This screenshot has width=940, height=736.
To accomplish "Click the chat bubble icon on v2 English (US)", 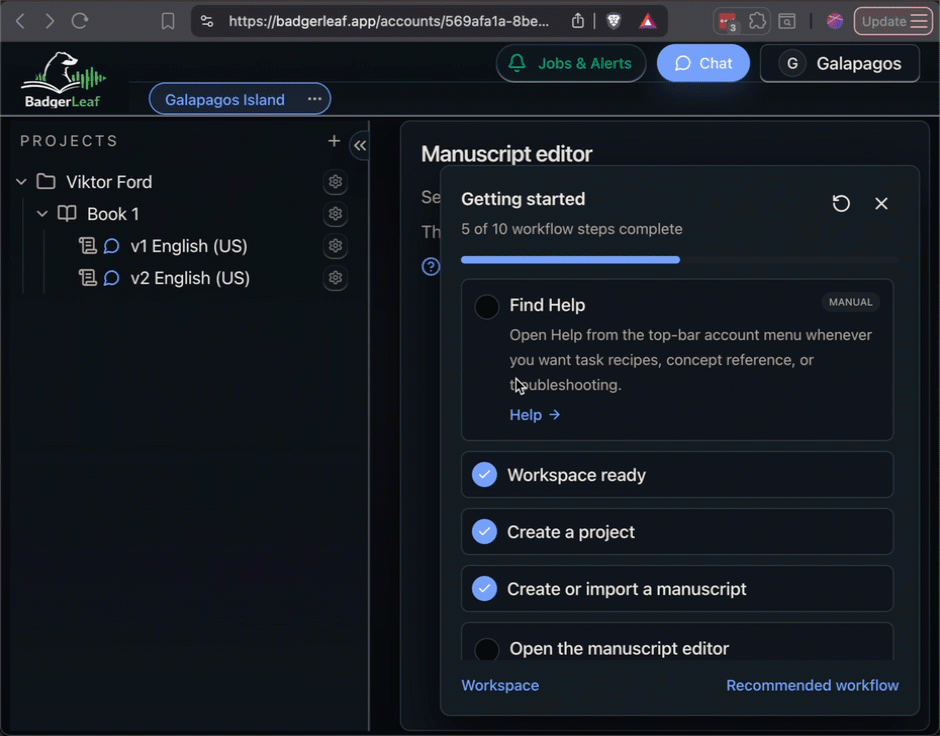I will point(112,278).
